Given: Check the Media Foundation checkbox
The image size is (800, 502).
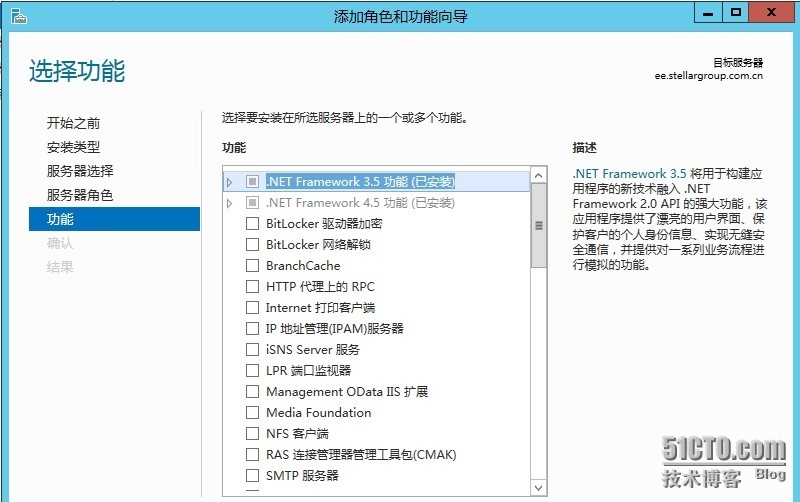Looking at the screenshot, I should pos(252,412).
